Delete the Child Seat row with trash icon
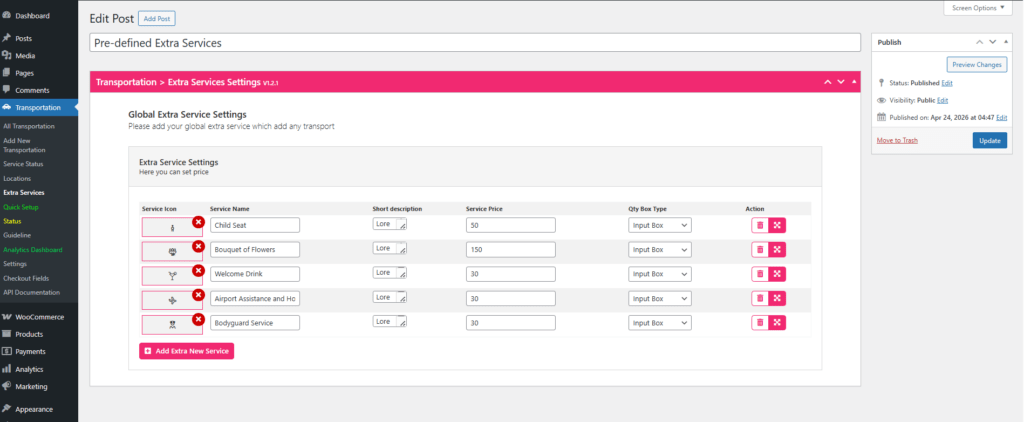The image size is (1024, 422). pyautogui.click(x=760, y=225)
